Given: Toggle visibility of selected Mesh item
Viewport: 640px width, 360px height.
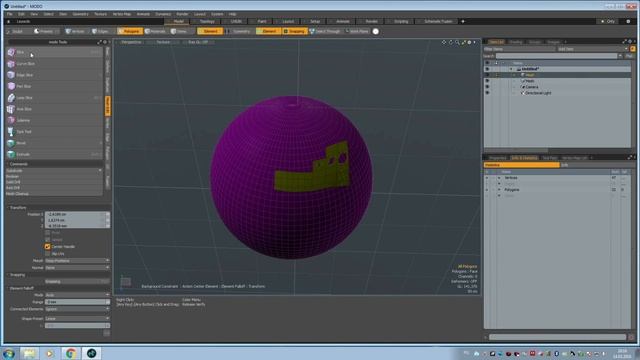Looking at the screenshot, I should tap(487, 75).
